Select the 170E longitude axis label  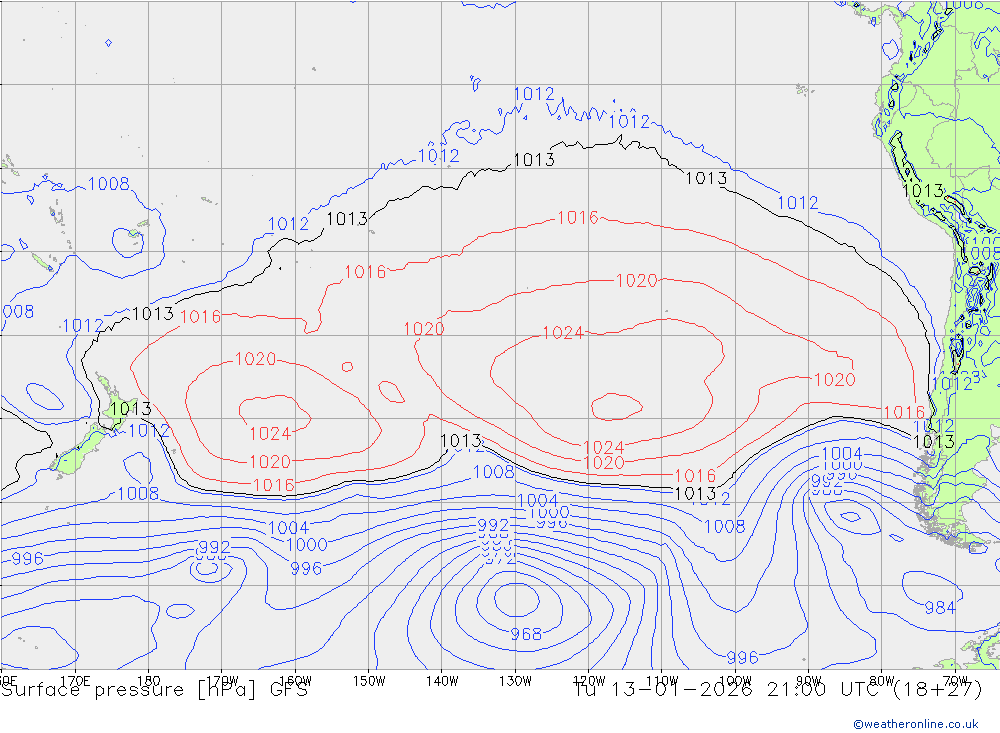coord(75,681)
